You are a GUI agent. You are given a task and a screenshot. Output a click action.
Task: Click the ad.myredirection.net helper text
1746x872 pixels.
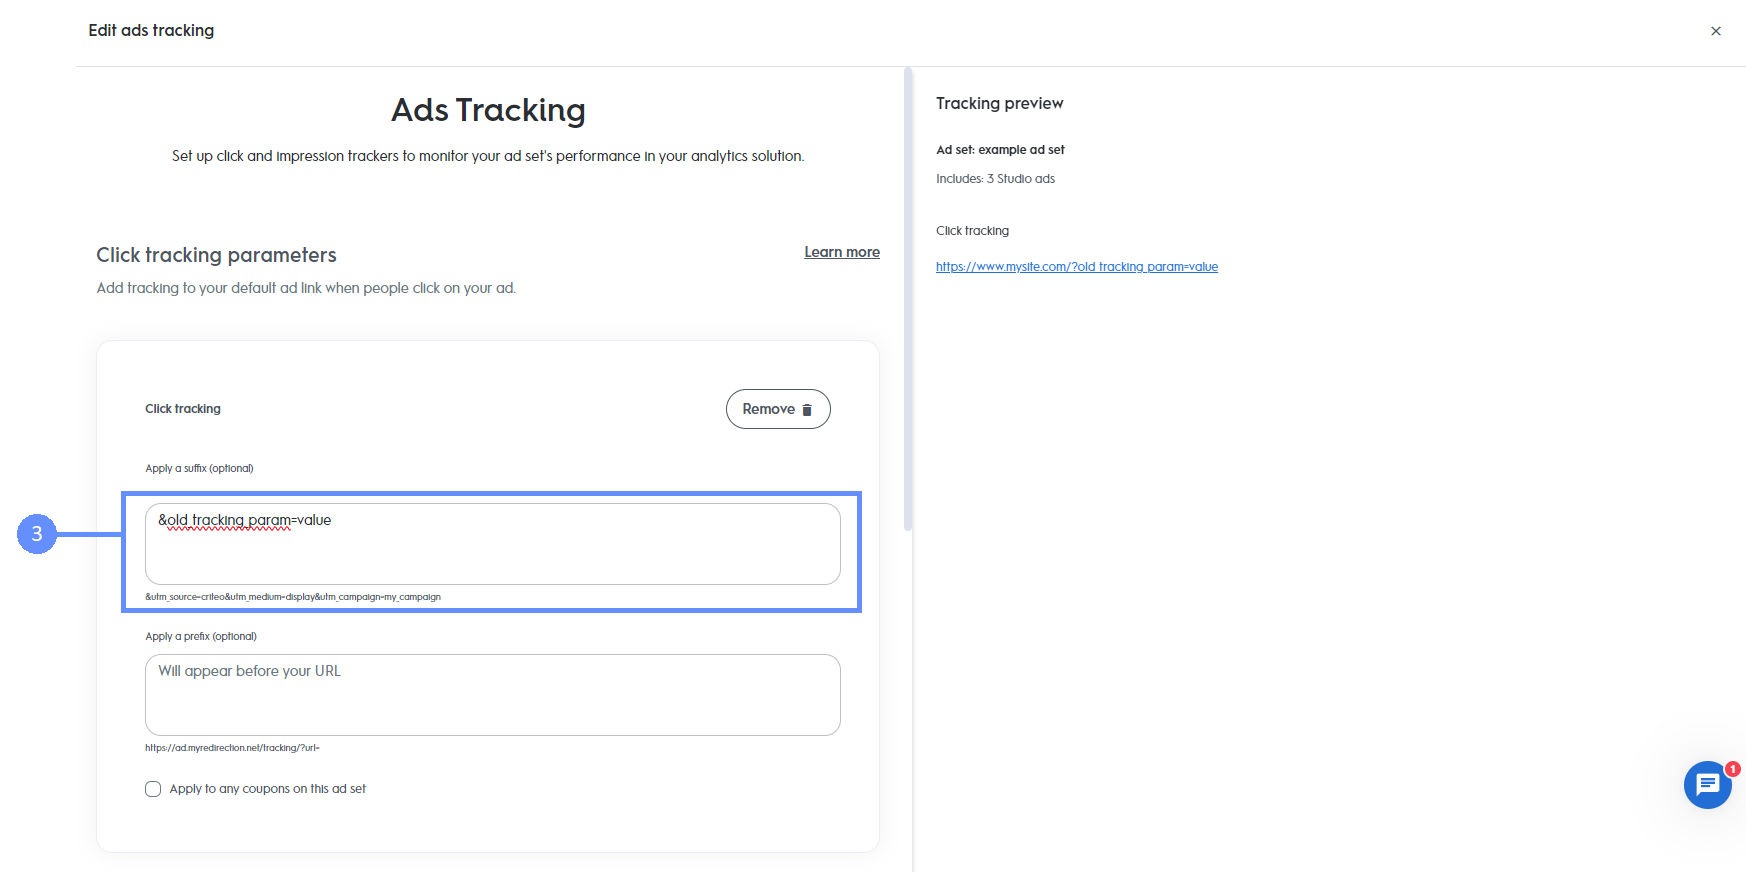232,747
